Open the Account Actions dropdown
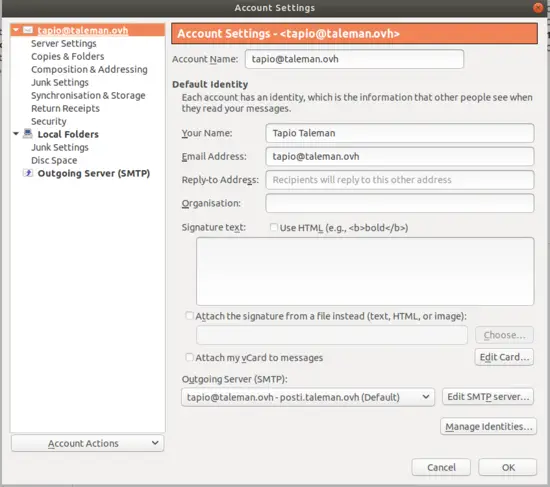 [x=87, y=443]
